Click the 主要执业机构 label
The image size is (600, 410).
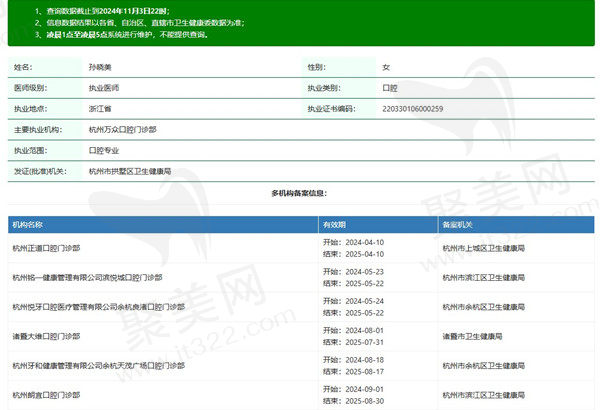click(38, 130)
